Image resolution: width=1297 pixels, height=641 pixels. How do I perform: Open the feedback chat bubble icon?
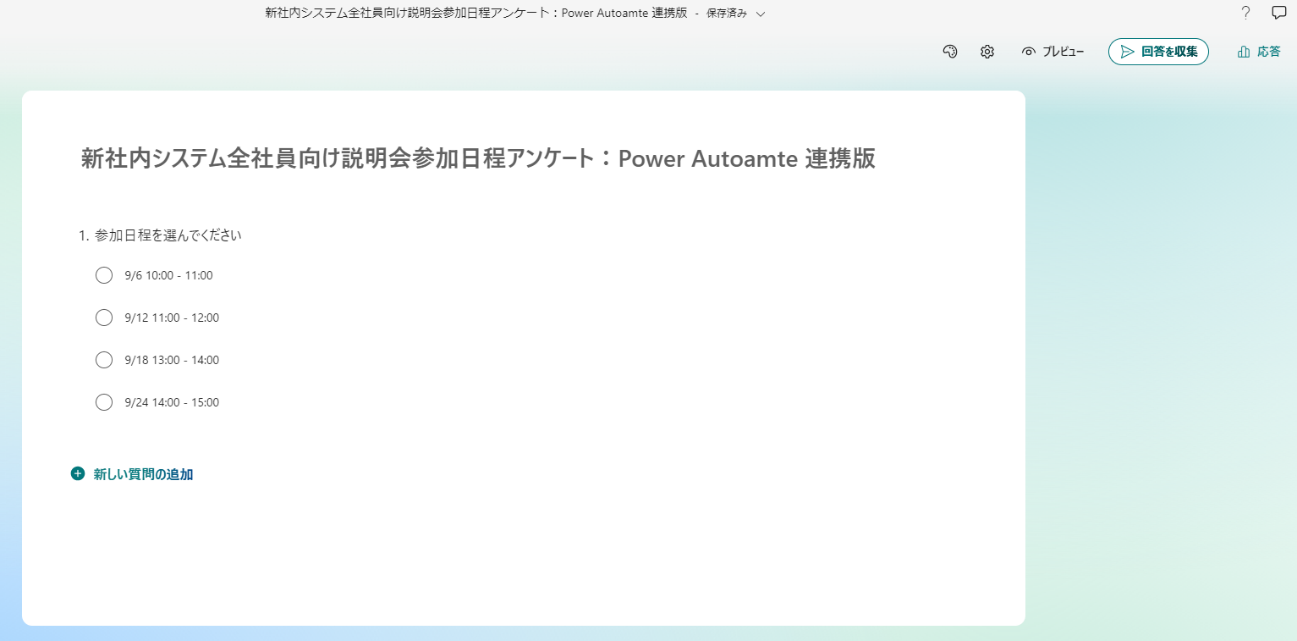[1278, 13]
